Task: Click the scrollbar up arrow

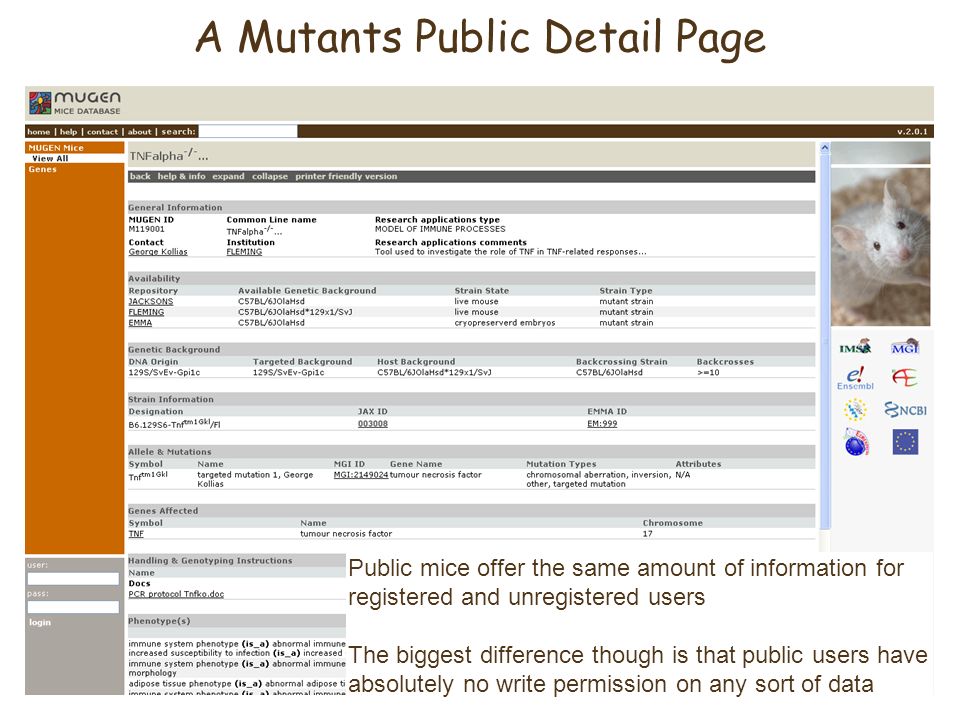Action: [x=825, y=148]
